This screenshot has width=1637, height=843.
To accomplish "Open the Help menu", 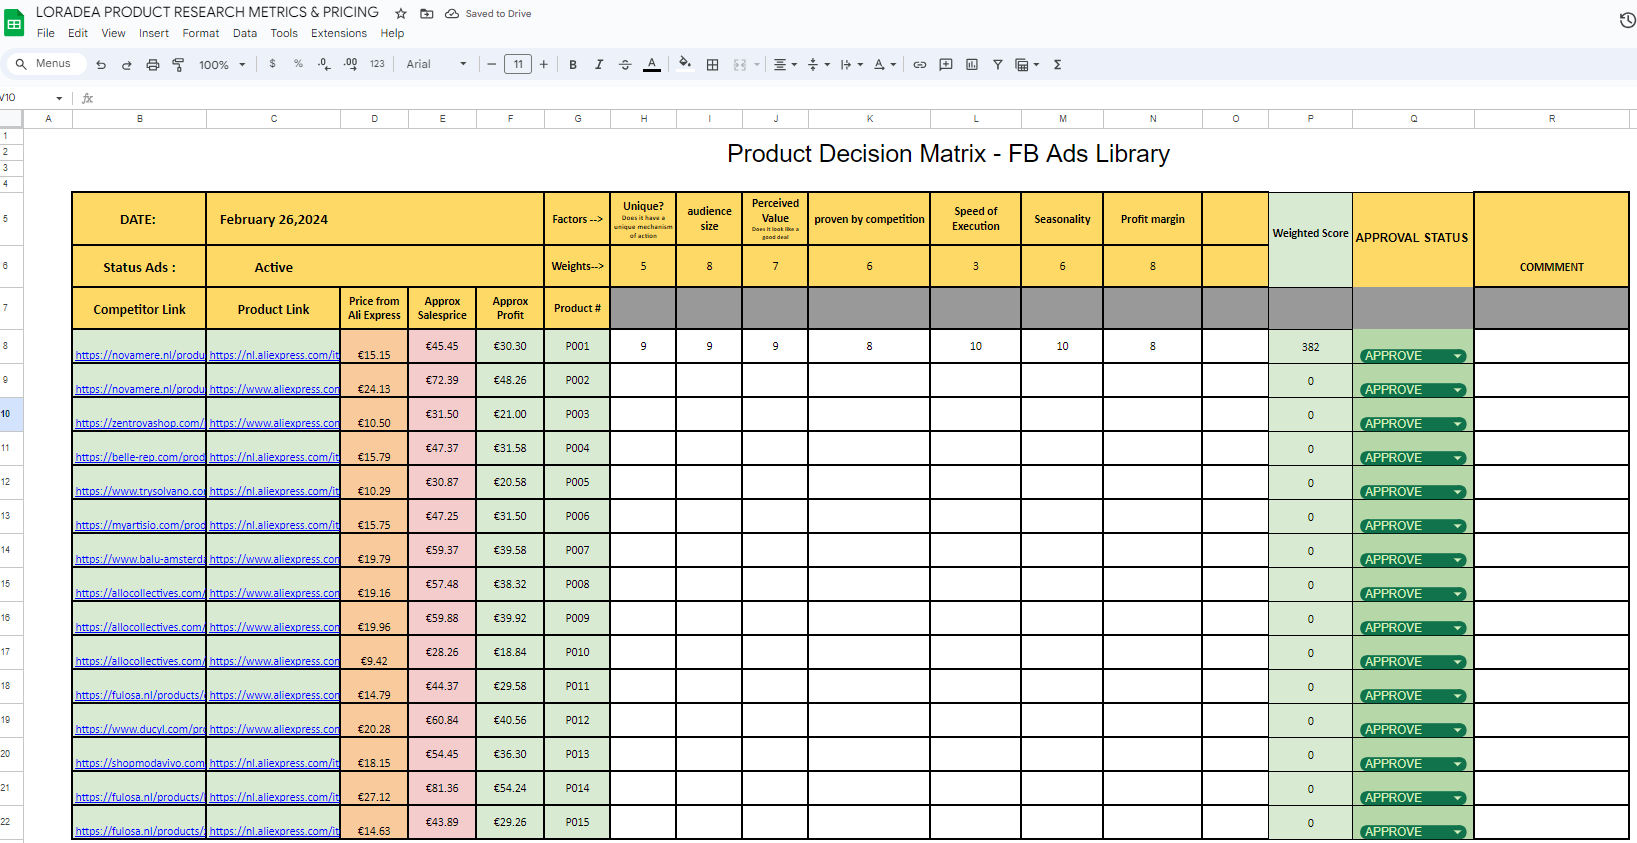I will [x=392, y=33].
